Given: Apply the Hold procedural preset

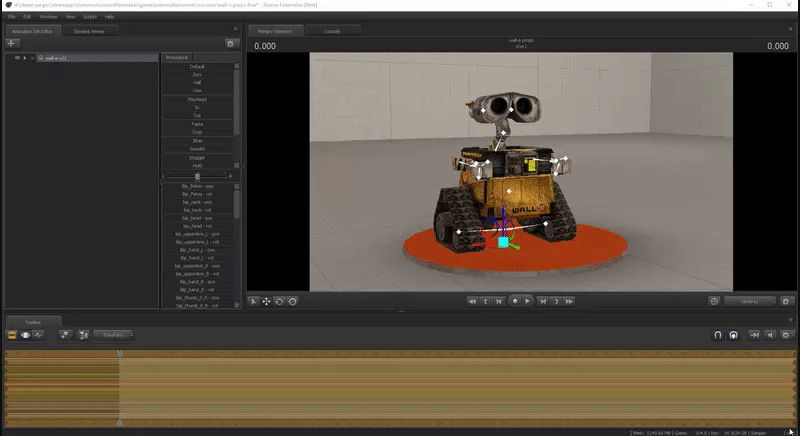Looking at the screenshot, I should (x=197, y=166).
